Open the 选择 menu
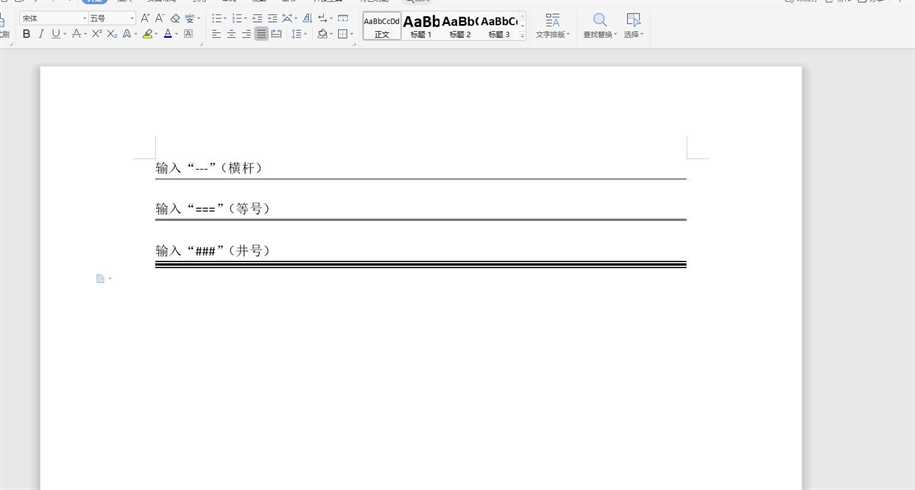915x490 pixels. pyautogui.click(x=633, y=34)
